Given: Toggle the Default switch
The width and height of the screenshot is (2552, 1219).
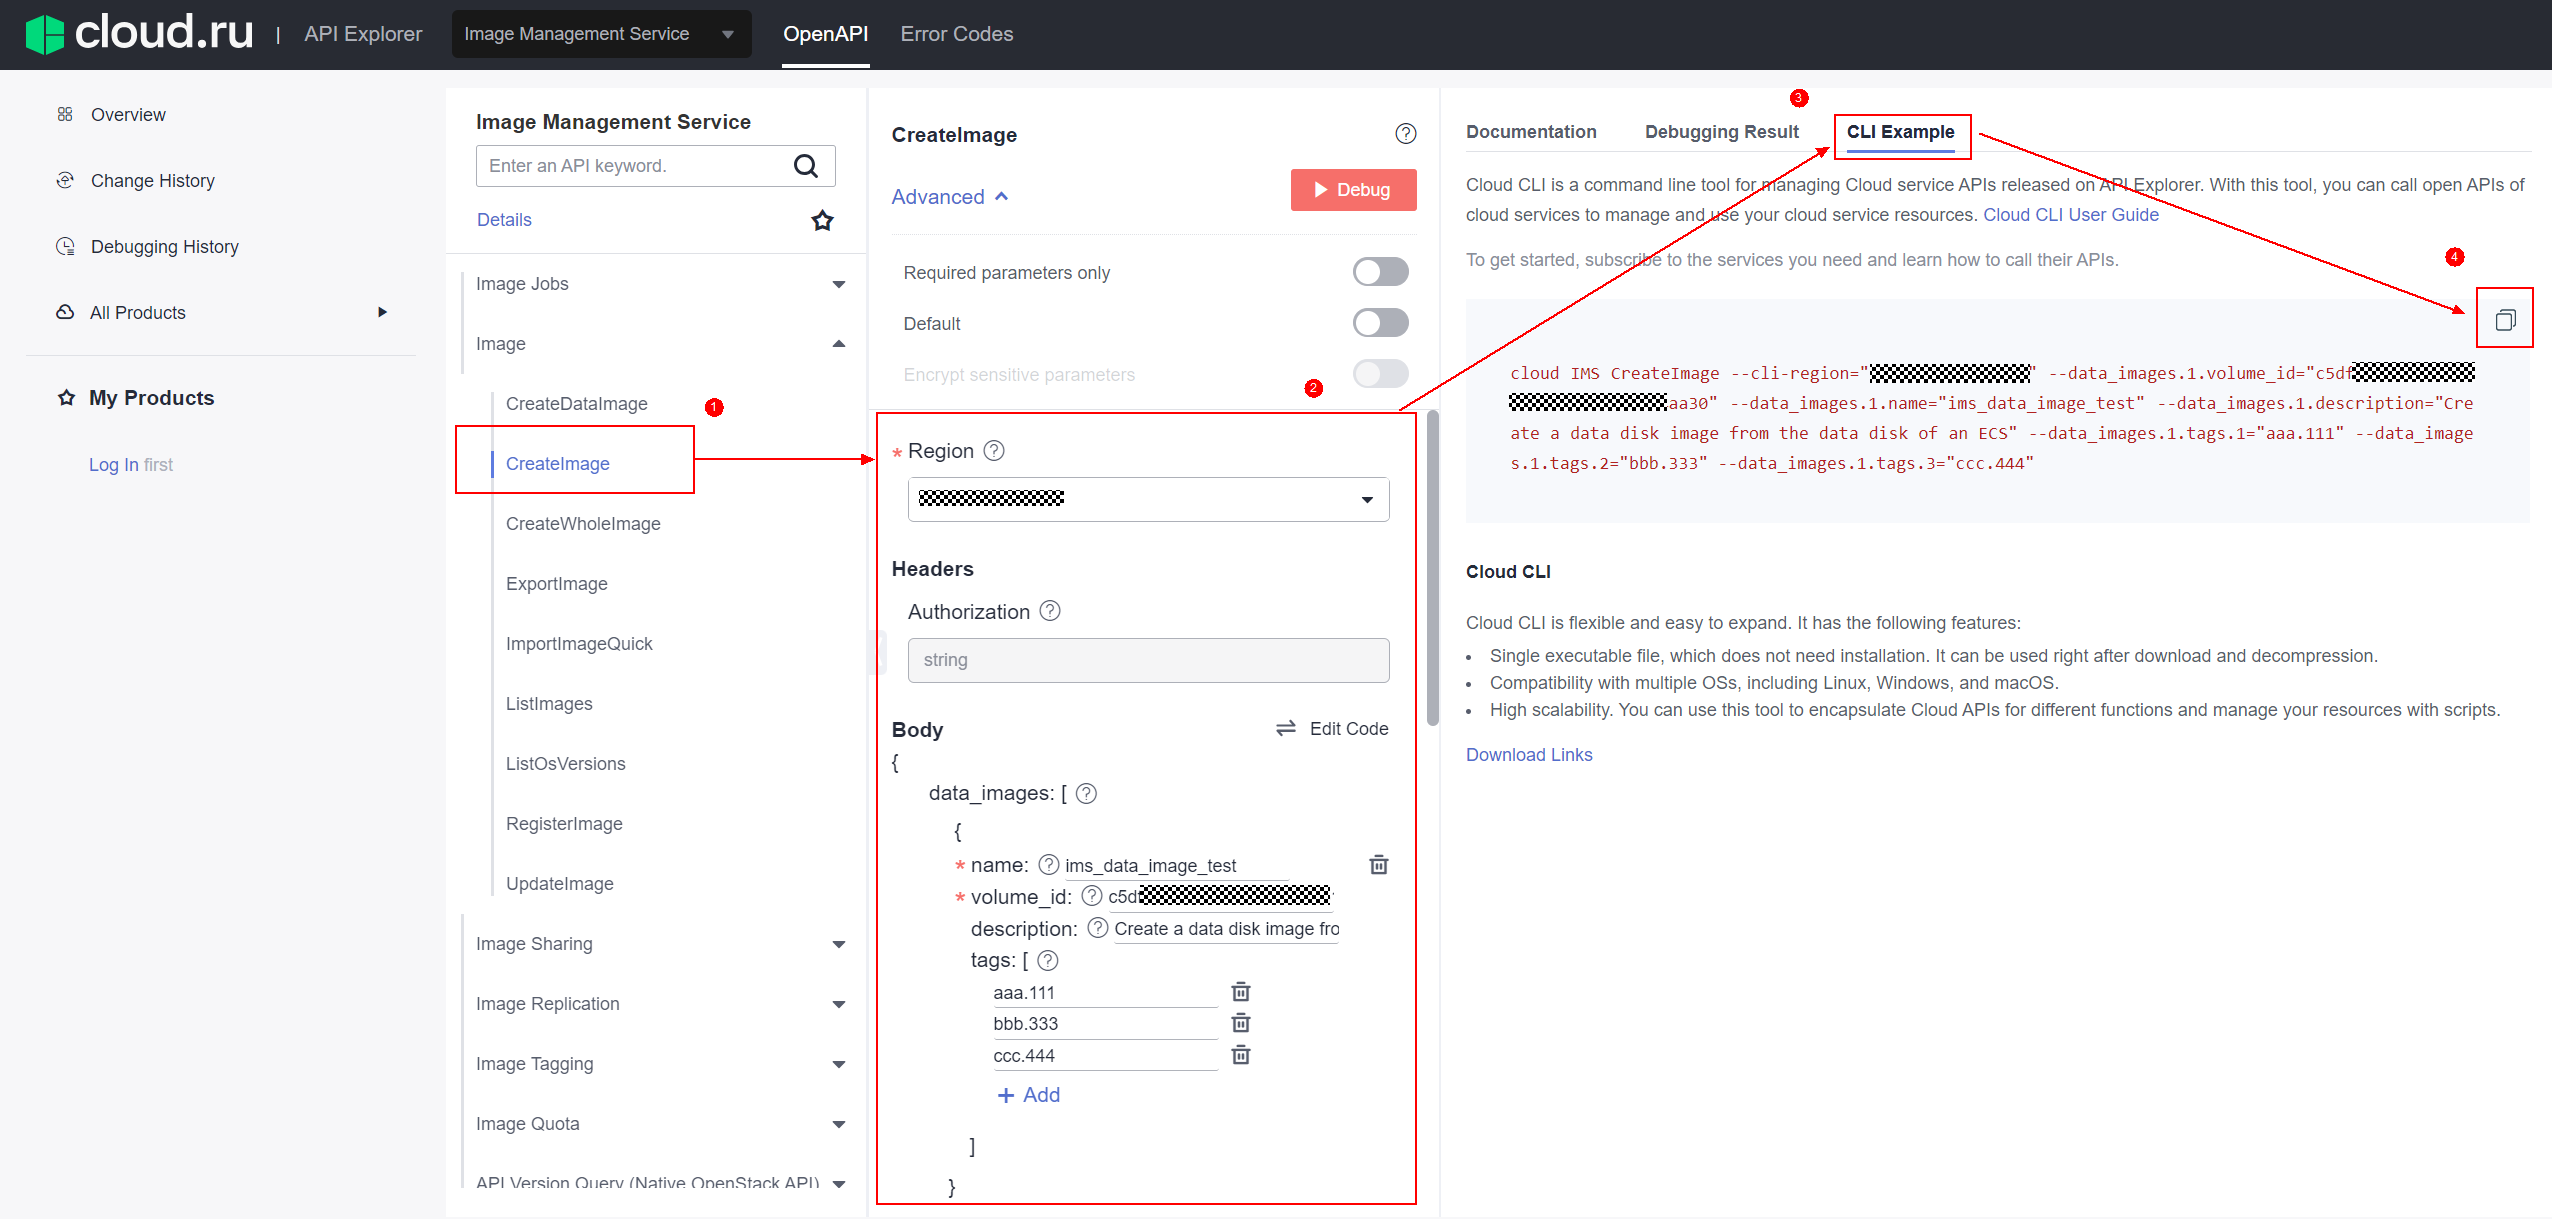Looking at the screenshot, I should (1380, 323).
